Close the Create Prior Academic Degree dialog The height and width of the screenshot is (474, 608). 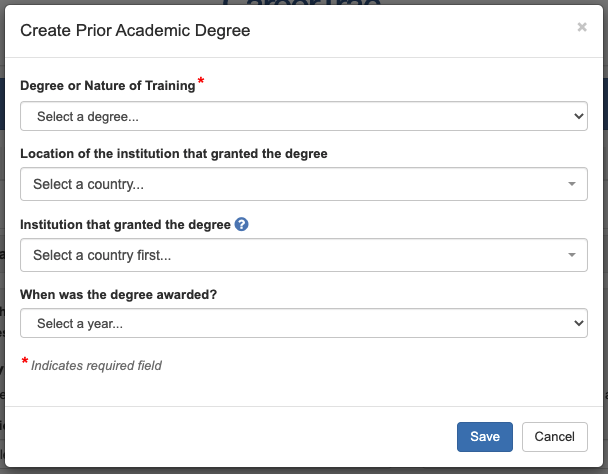(582, 28)
